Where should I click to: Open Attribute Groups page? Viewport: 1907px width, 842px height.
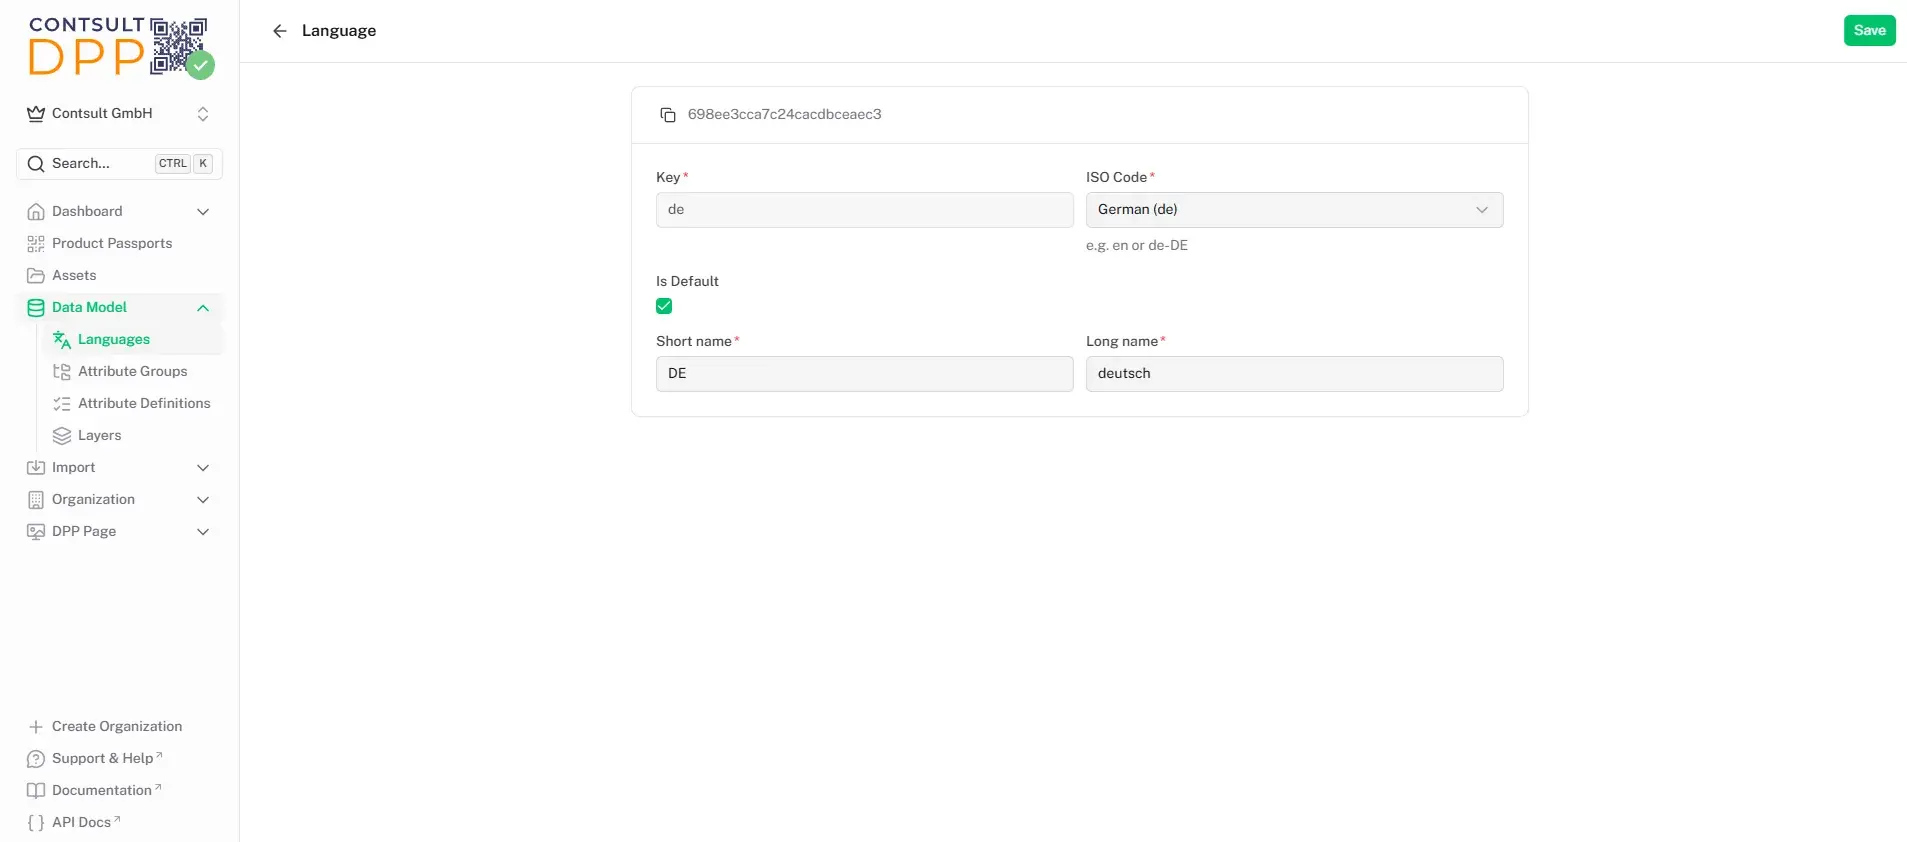click(132, 371)
